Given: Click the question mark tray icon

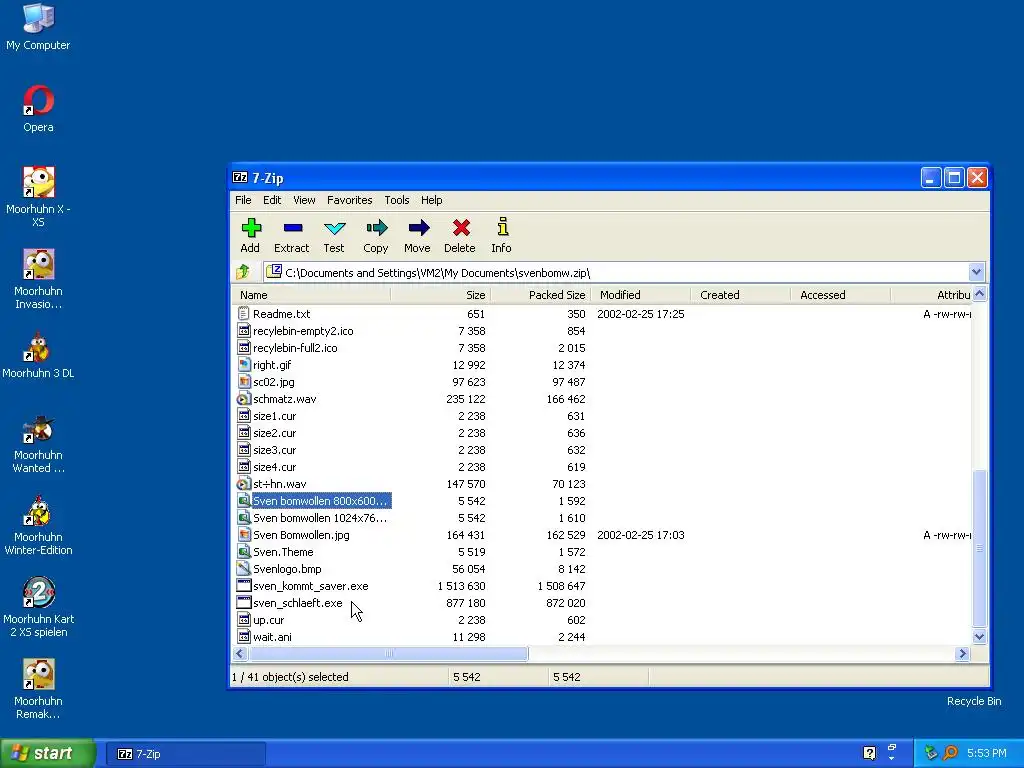Looking at the screenshot, I should [x=869, y=753].
